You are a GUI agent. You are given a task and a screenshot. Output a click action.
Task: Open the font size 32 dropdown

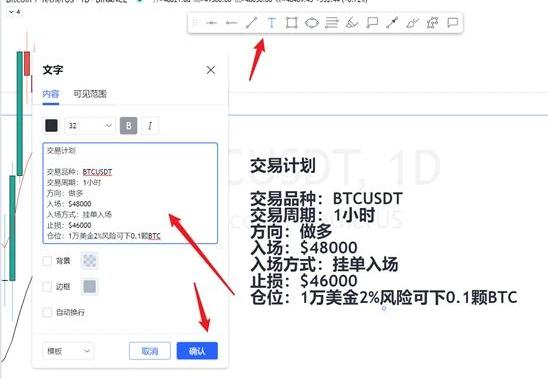90,126
